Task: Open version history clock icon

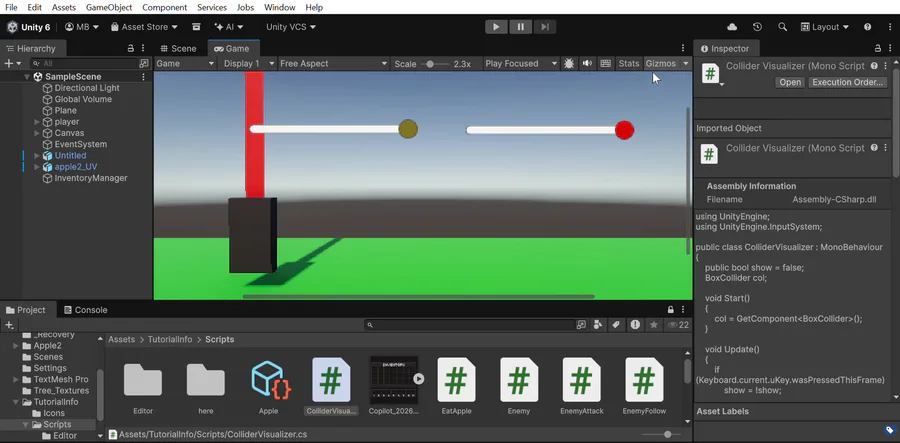Action: [757, 27]
